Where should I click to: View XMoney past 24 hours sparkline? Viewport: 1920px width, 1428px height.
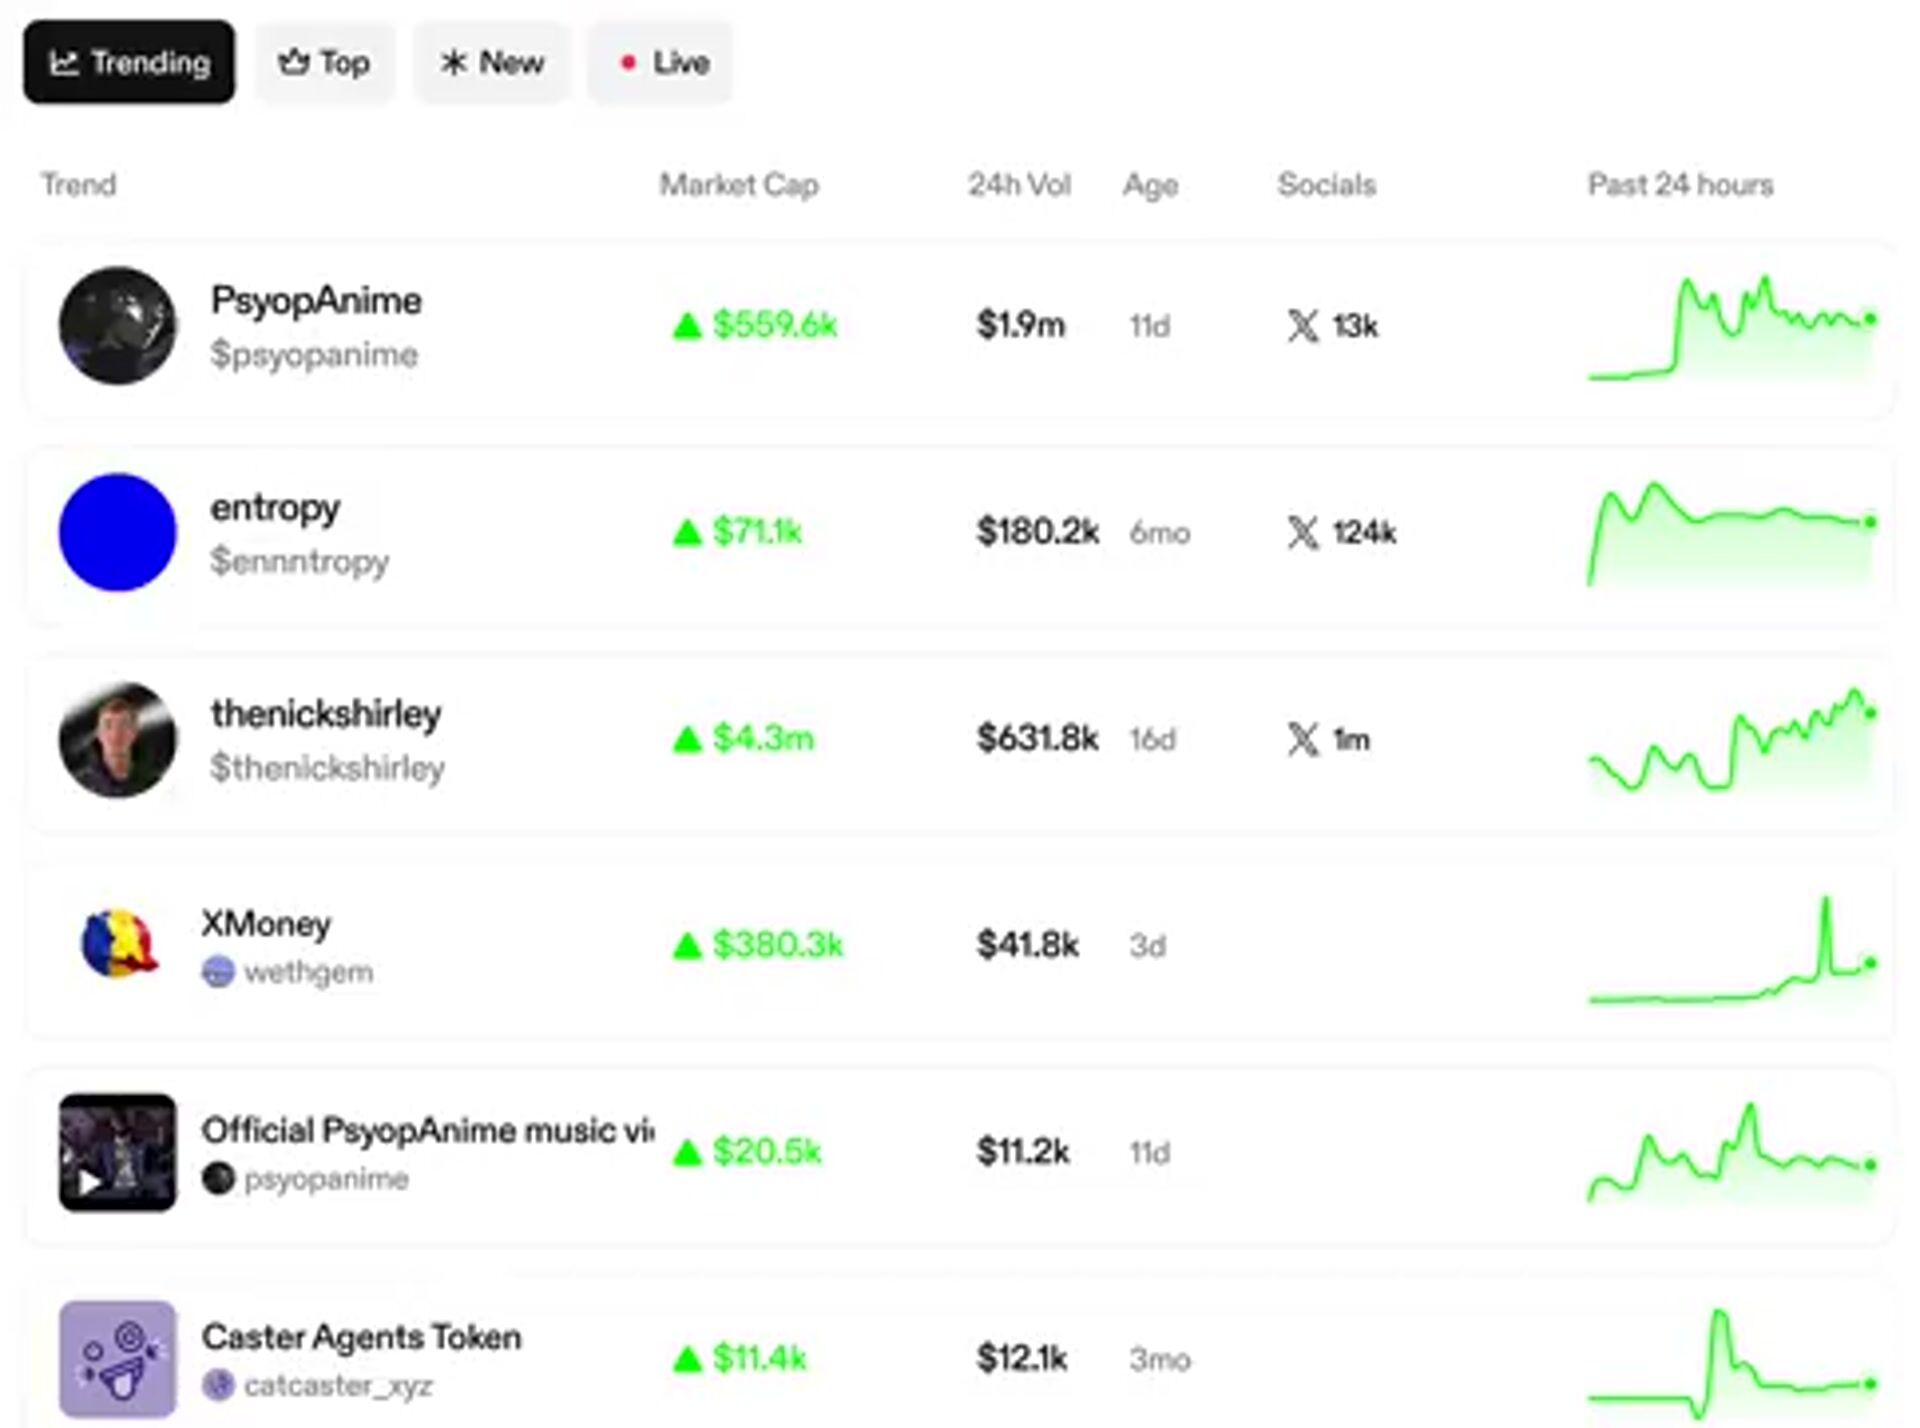point(1731,952)
